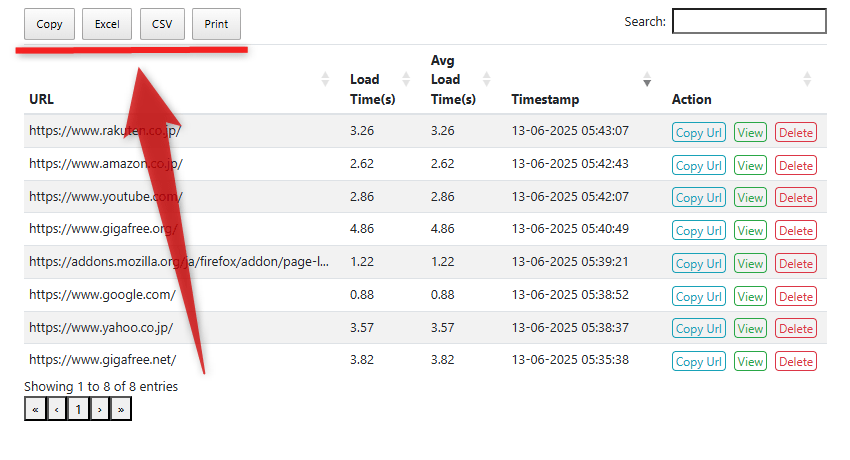
Task: View the gigafree.org entry
Action: point(750,230)
